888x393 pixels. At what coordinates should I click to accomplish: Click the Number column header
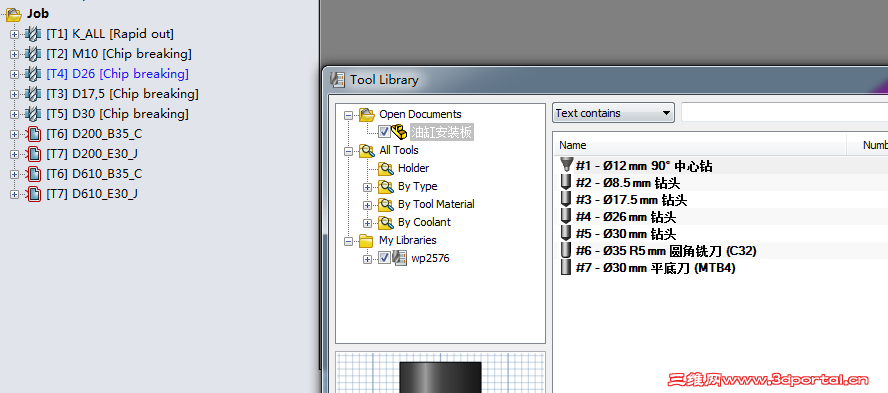coord(868,145)
